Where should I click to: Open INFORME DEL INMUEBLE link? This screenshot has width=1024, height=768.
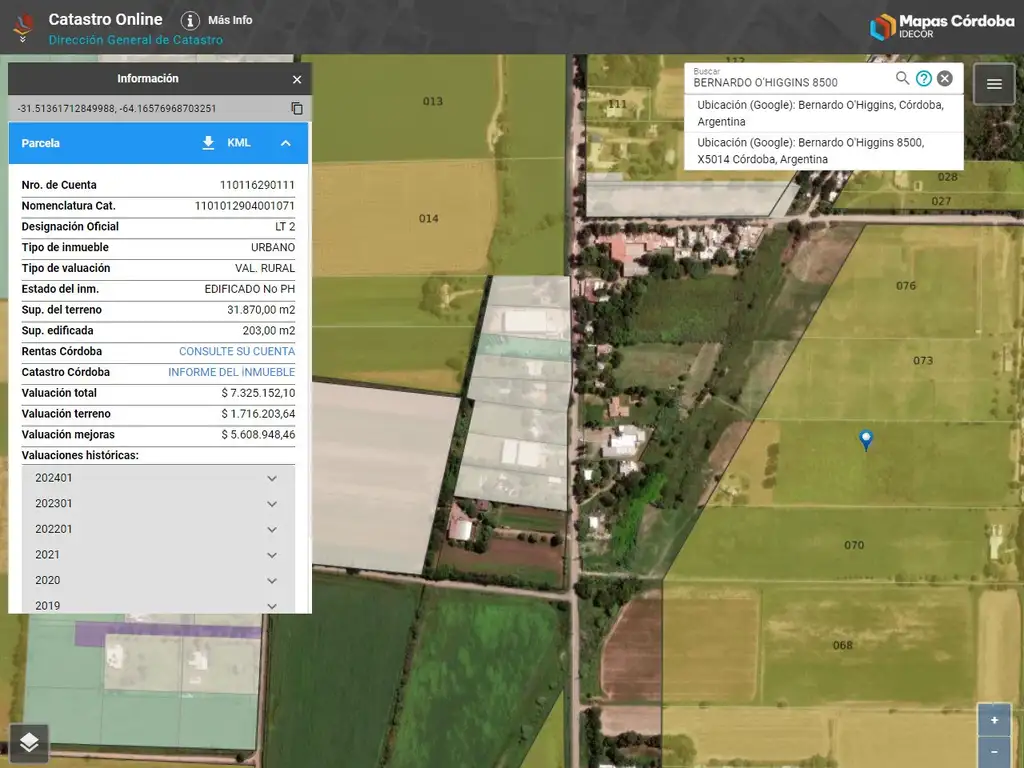pos(231,372)
